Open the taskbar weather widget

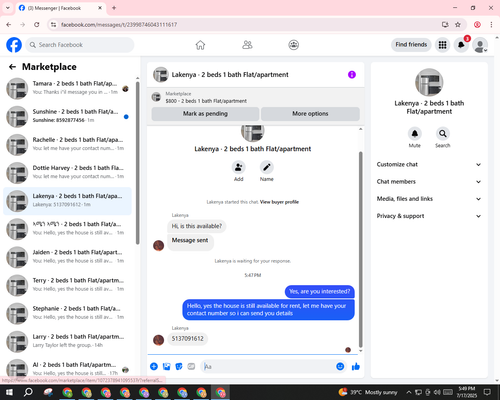click(x=368, y=392)
